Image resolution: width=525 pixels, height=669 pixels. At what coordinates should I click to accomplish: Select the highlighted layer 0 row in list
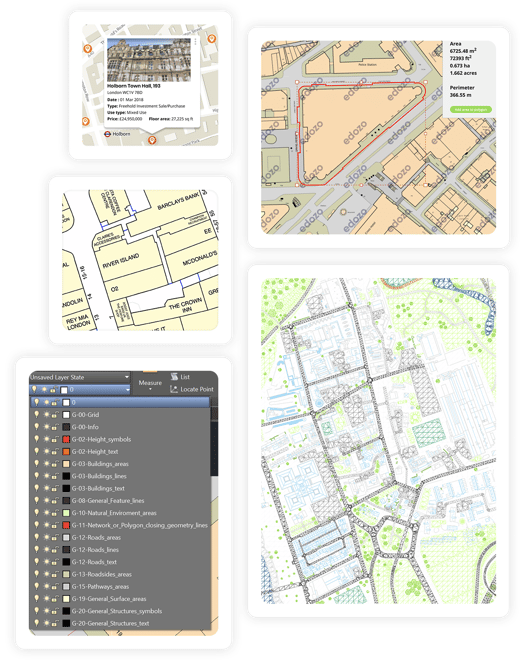click(x=120, y=402)
